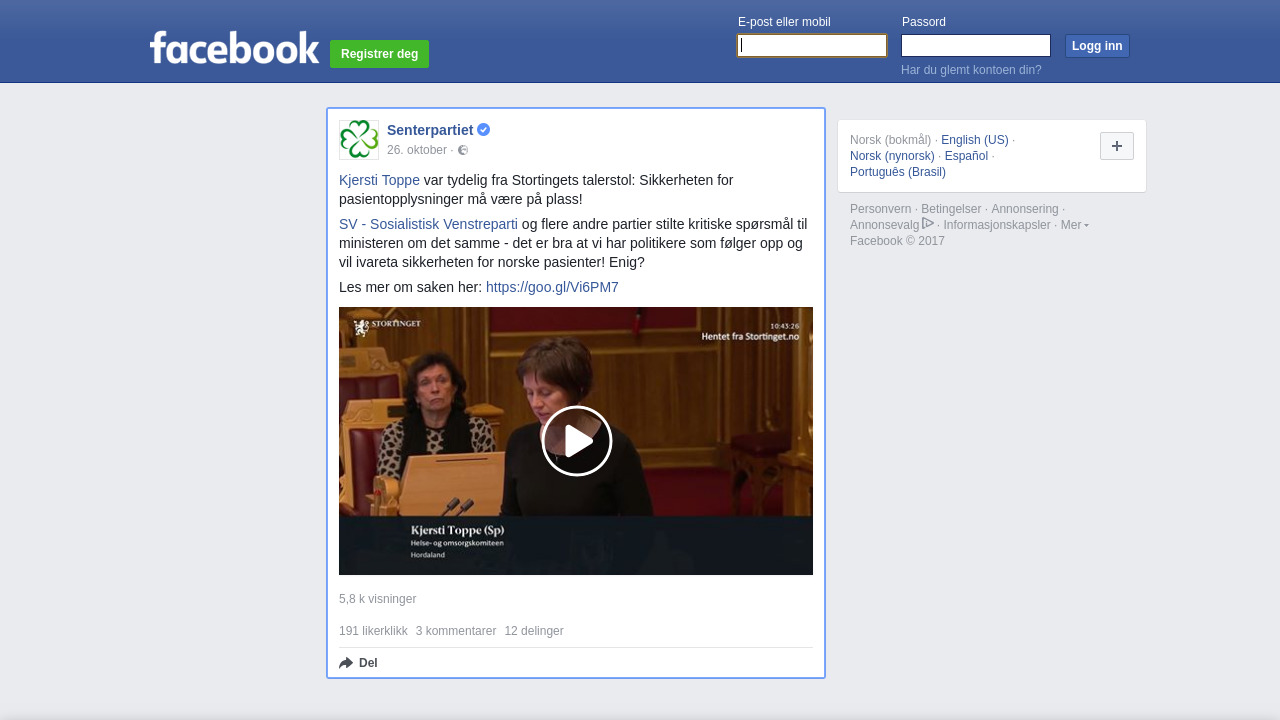Open Personvern footer link

click(881, 209)
